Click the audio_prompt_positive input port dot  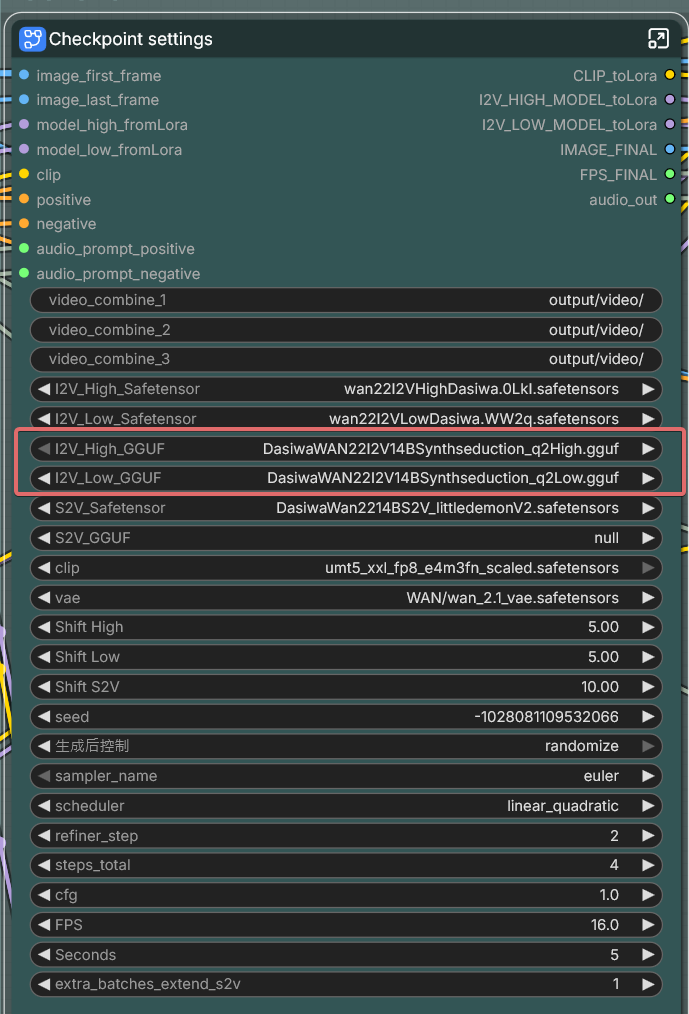pos(24,249)
